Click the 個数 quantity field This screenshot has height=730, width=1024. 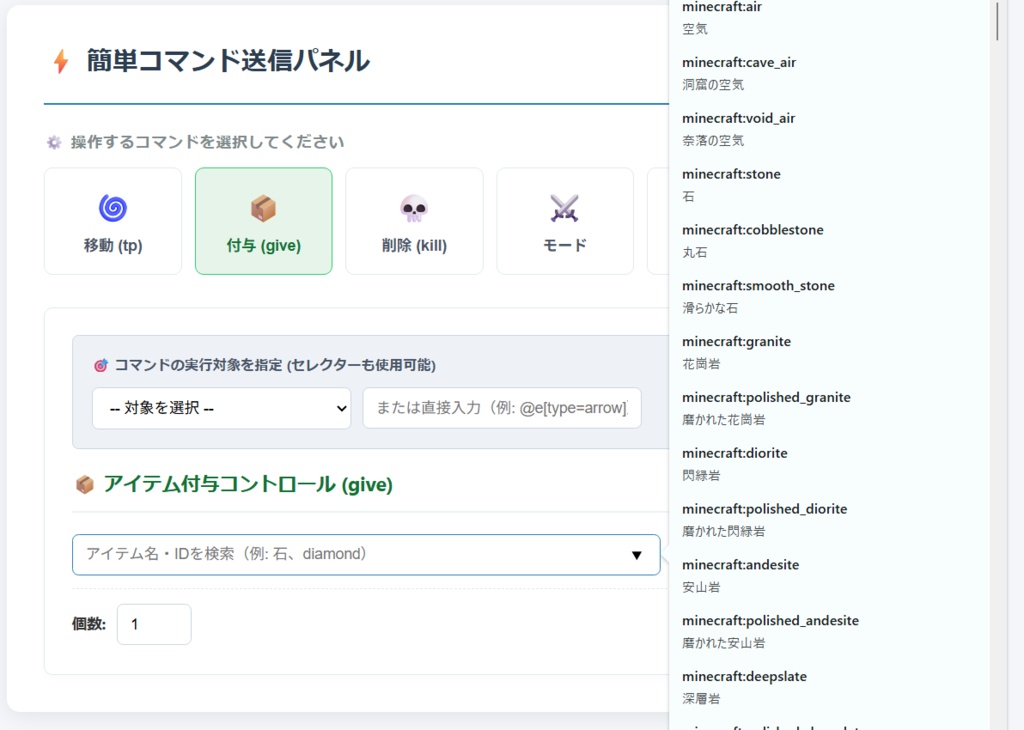click(x=154, y=624)
